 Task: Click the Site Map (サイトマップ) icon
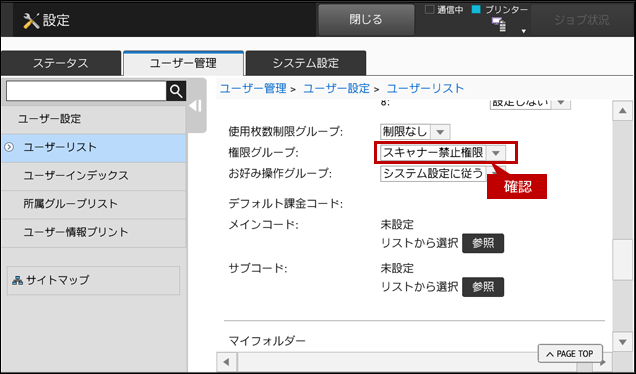(17, 280)
